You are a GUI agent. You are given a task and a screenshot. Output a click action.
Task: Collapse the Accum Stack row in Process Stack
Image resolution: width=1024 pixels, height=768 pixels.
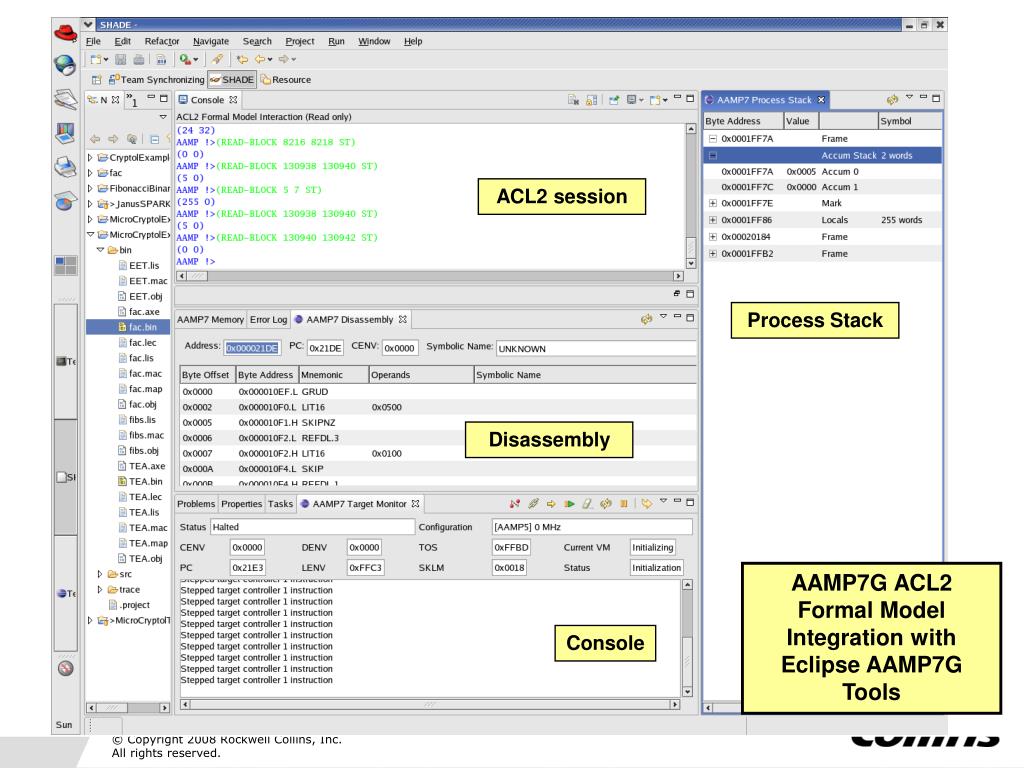click(x=712, y=155)
